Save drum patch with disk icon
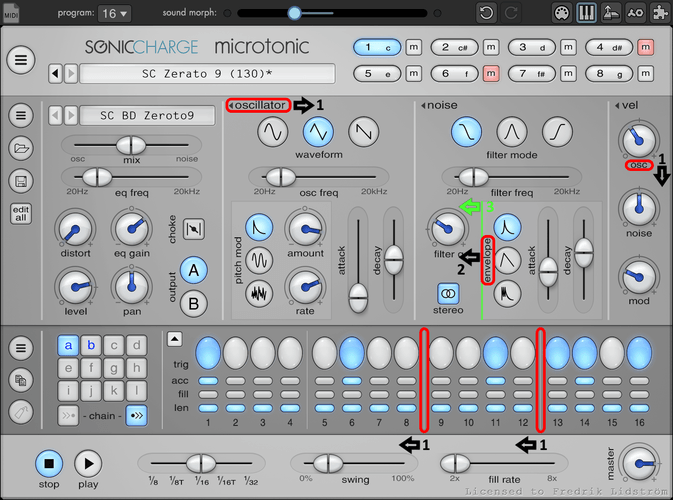The image size is (673, 500). tap(21, 181)
